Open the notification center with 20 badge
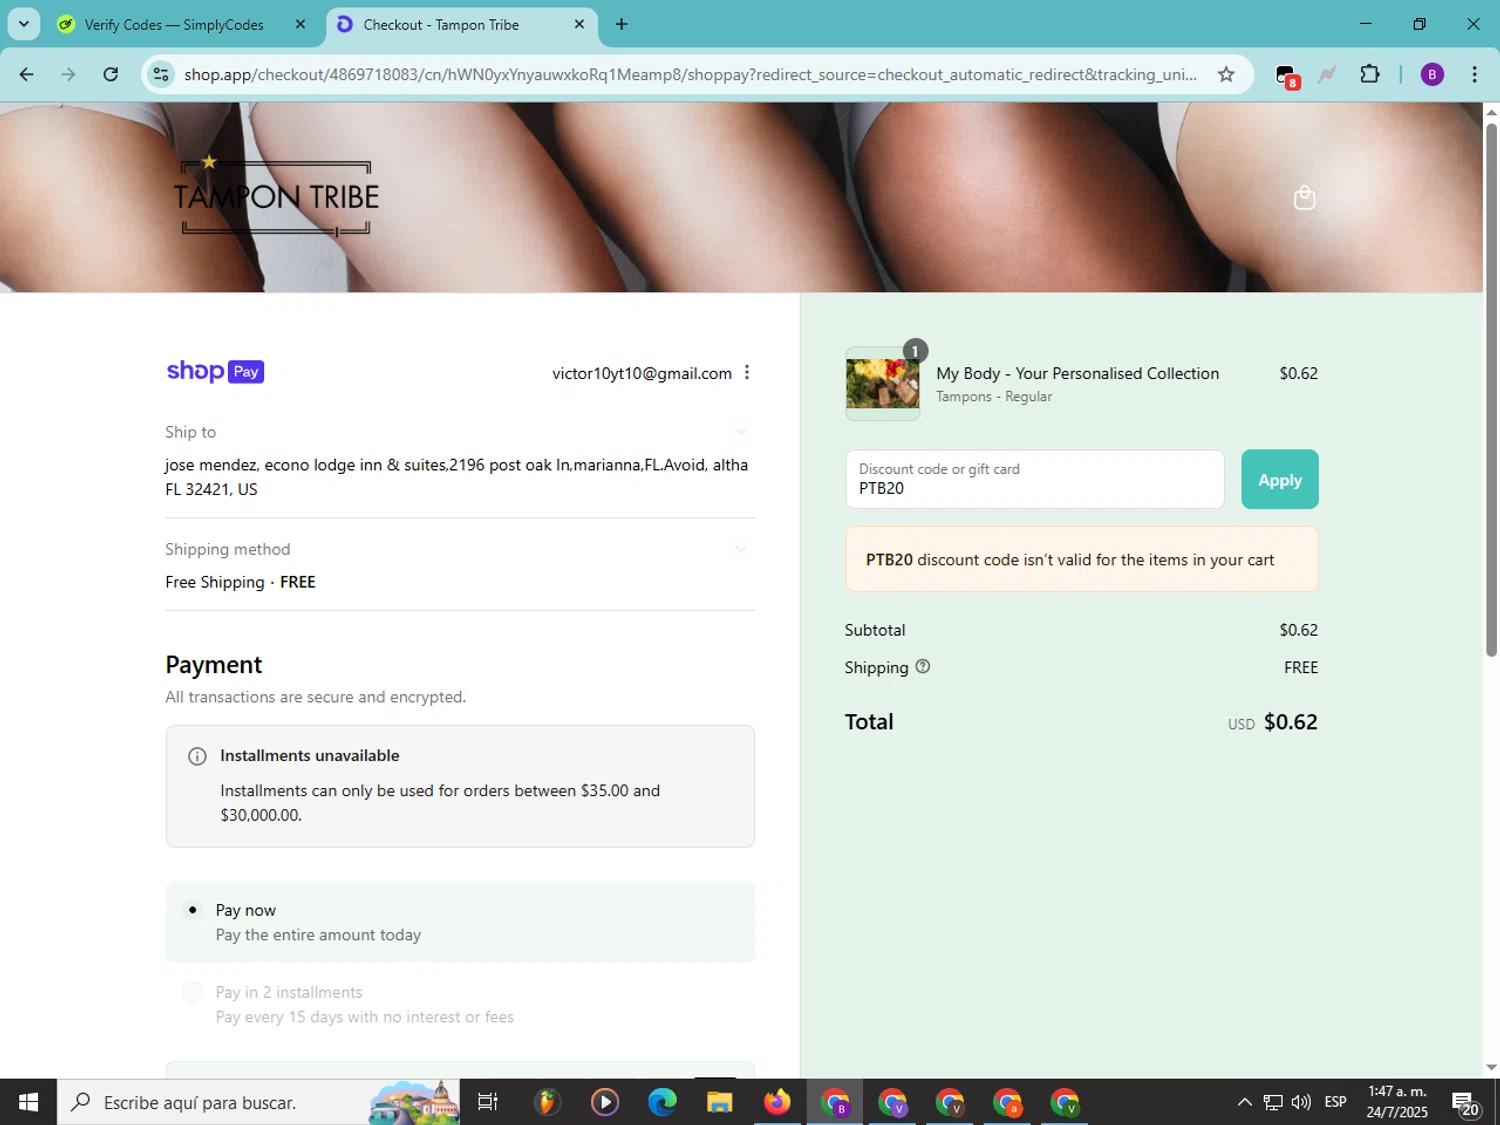The image size is (1500, 1125). point(1466,1103)
